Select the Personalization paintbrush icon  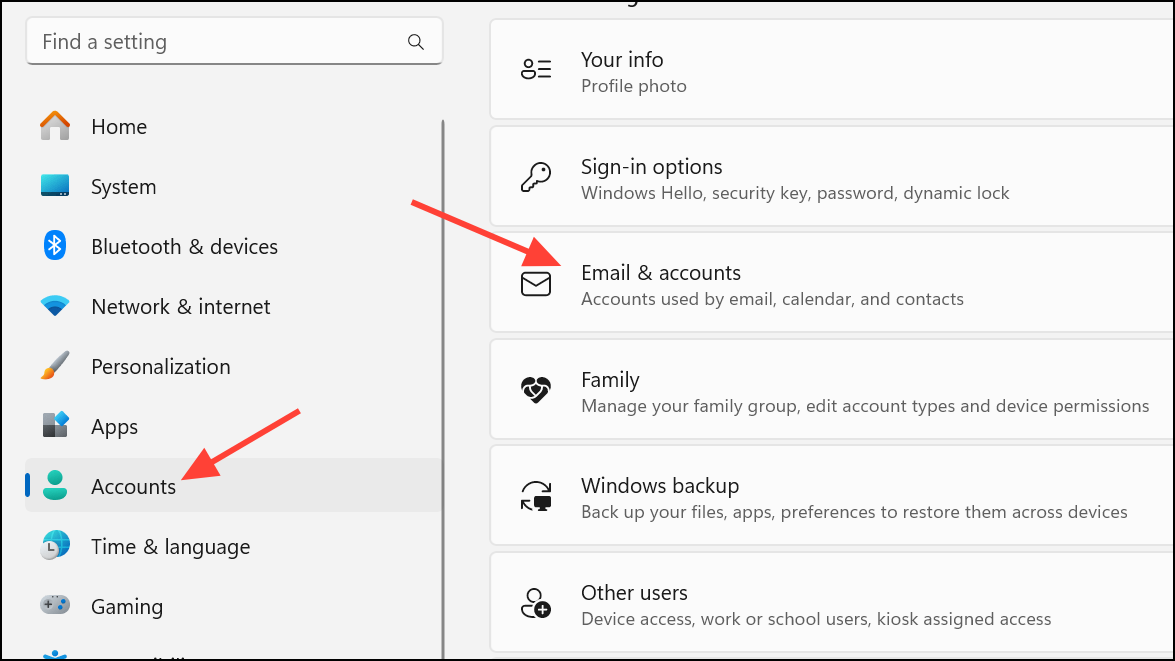pos(55,366)
